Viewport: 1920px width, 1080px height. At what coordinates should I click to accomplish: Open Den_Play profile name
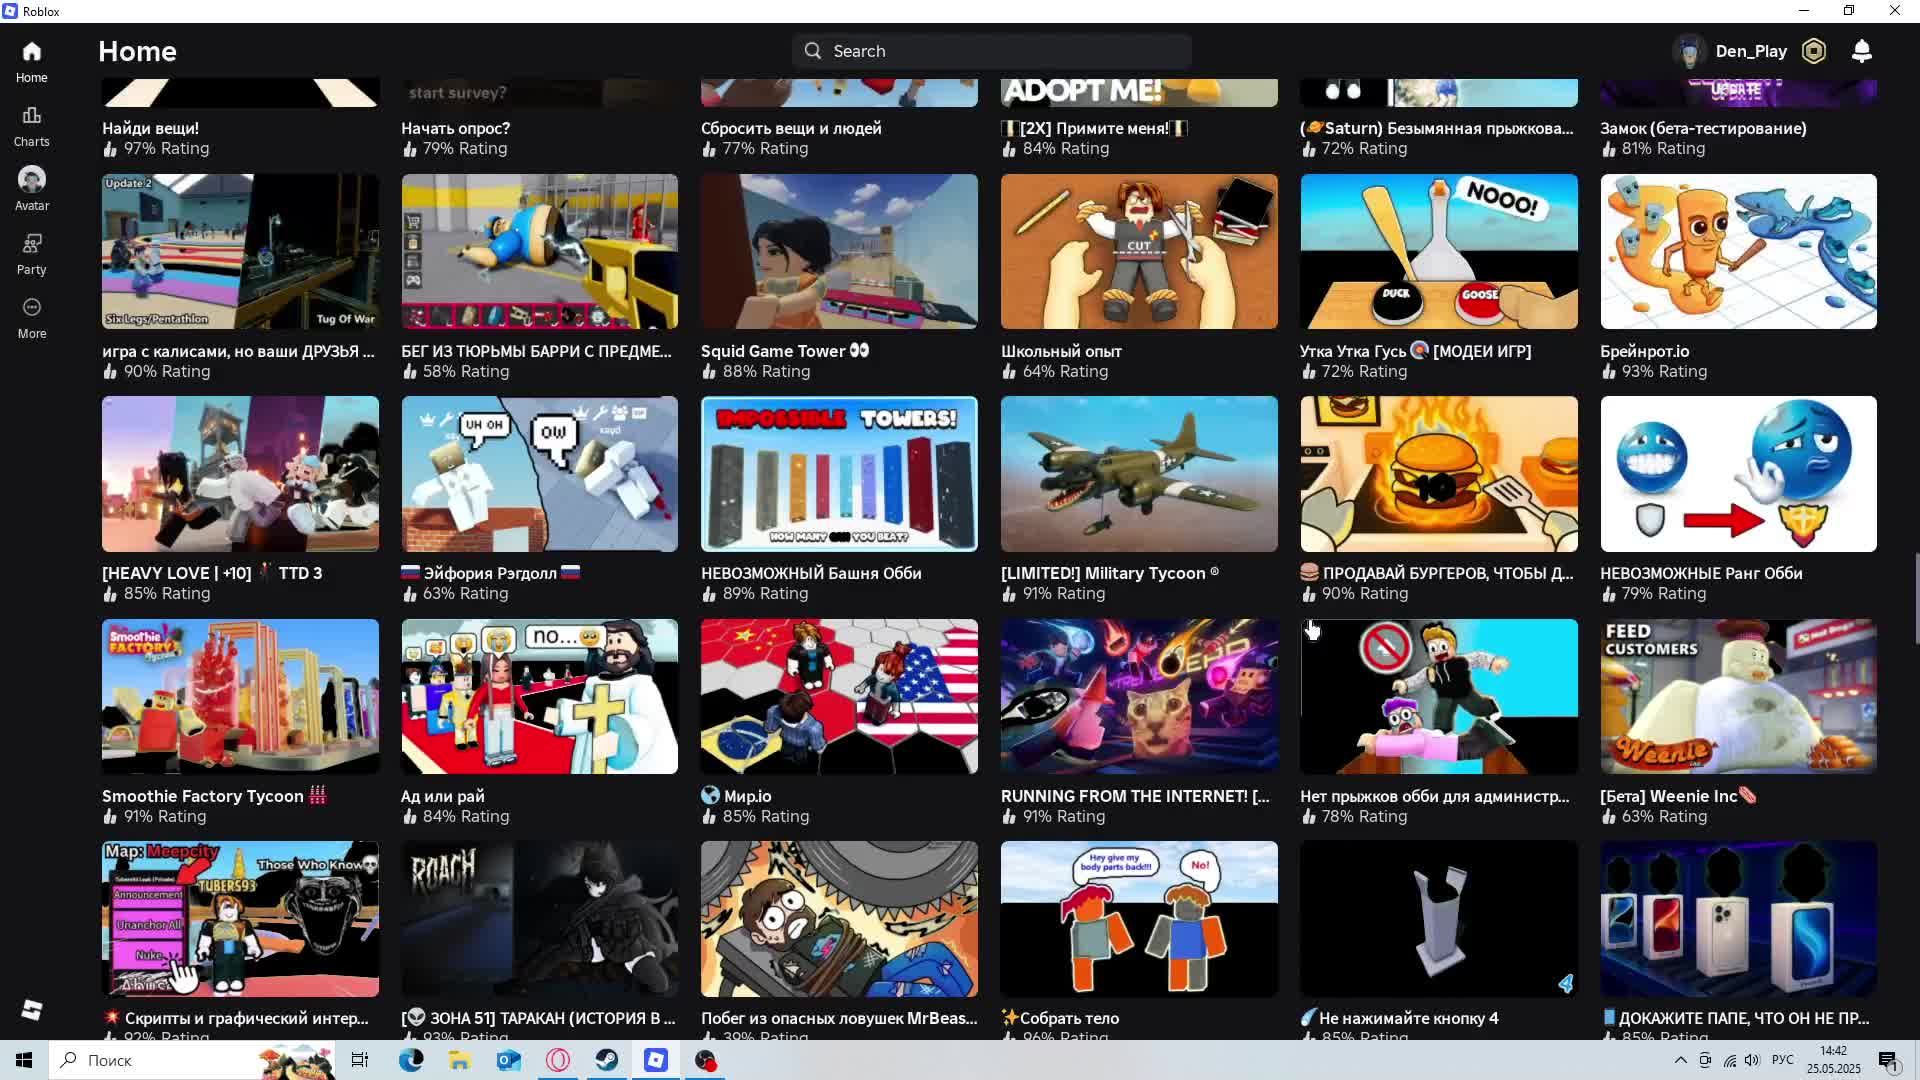[x=1751, y=51]
